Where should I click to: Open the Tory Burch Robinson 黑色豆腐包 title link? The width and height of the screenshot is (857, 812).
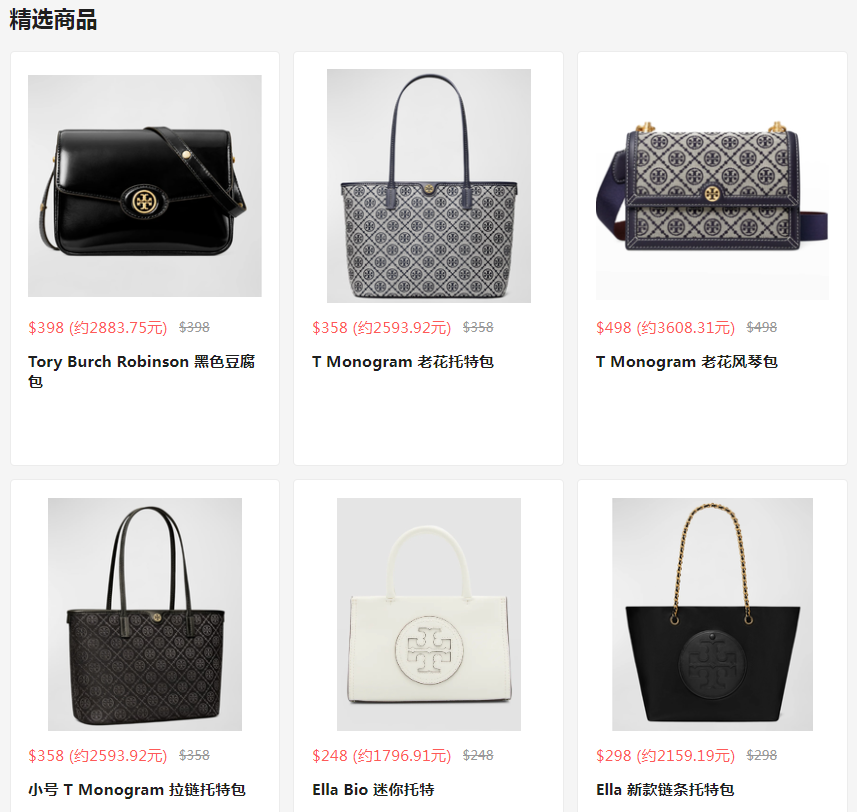tap(142, 371)
